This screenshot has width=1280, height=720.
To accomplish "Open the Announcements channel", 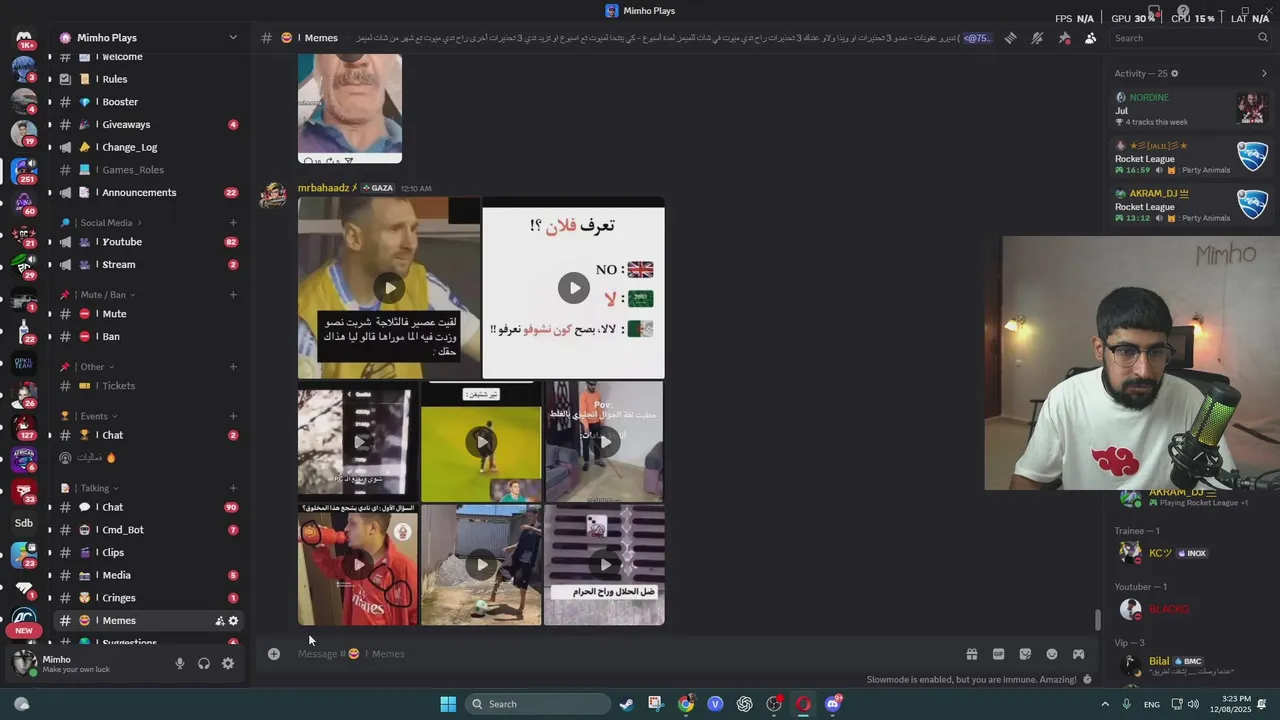I will [x=148, y=193].
